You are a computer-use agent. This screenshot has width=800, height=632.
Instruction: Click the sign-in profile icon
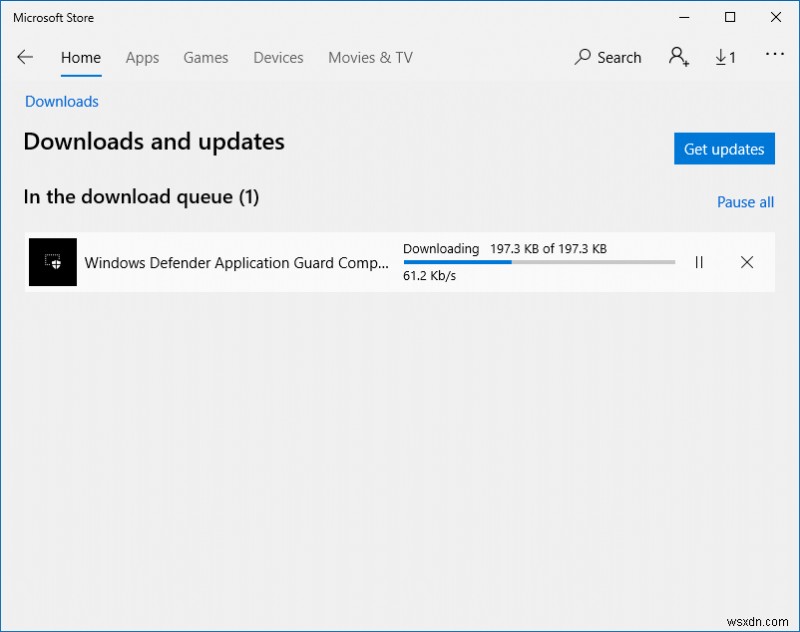679,57
